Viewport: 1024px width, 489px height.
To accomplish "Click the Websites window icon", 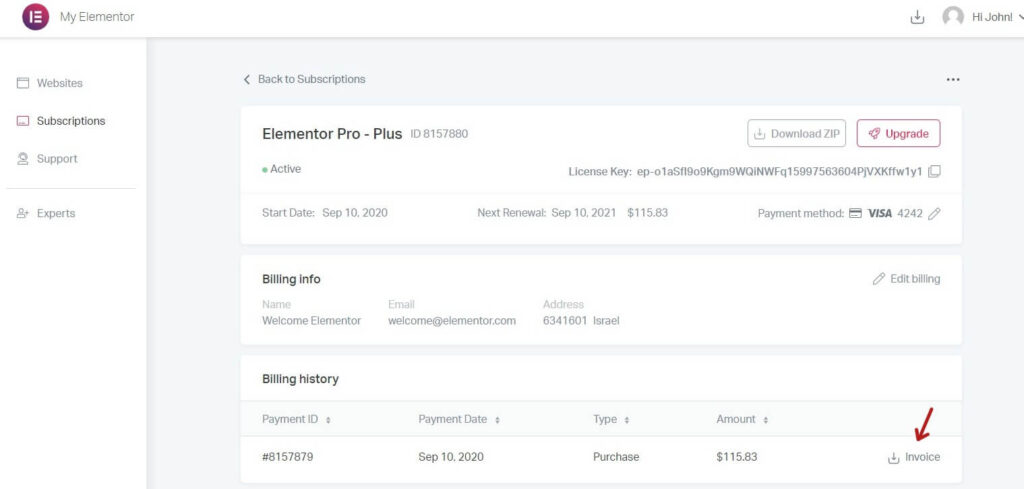I will (23, 83).
